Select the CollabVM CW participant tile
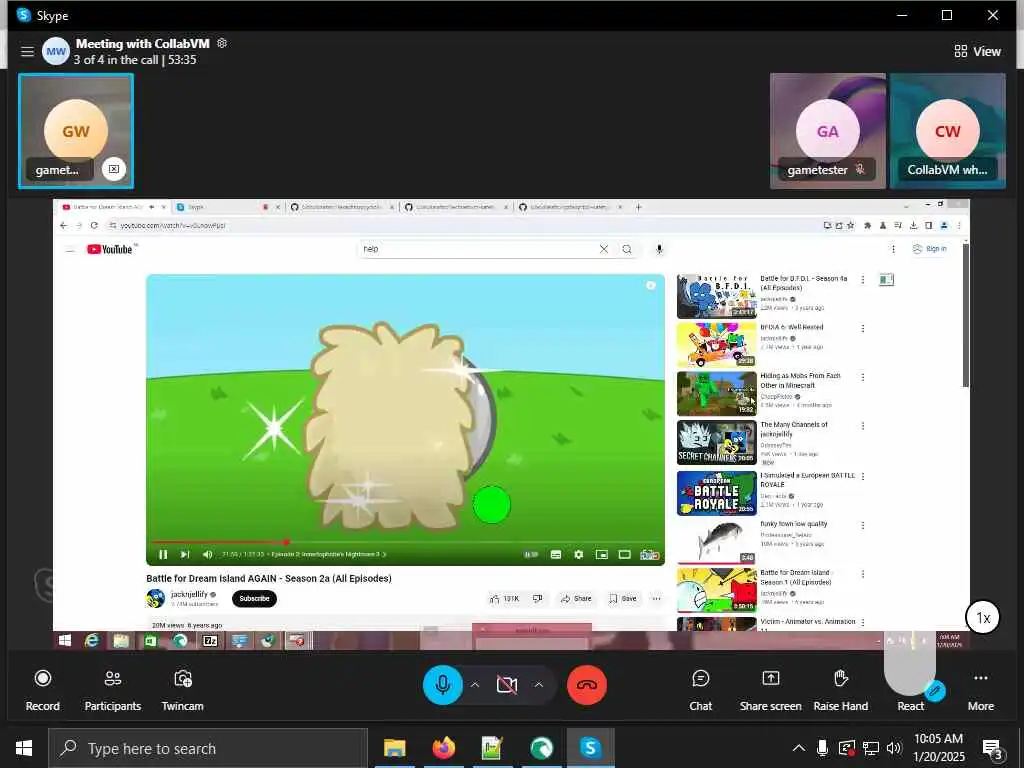This screenshot has height=768, width=1024. [948, 131]
